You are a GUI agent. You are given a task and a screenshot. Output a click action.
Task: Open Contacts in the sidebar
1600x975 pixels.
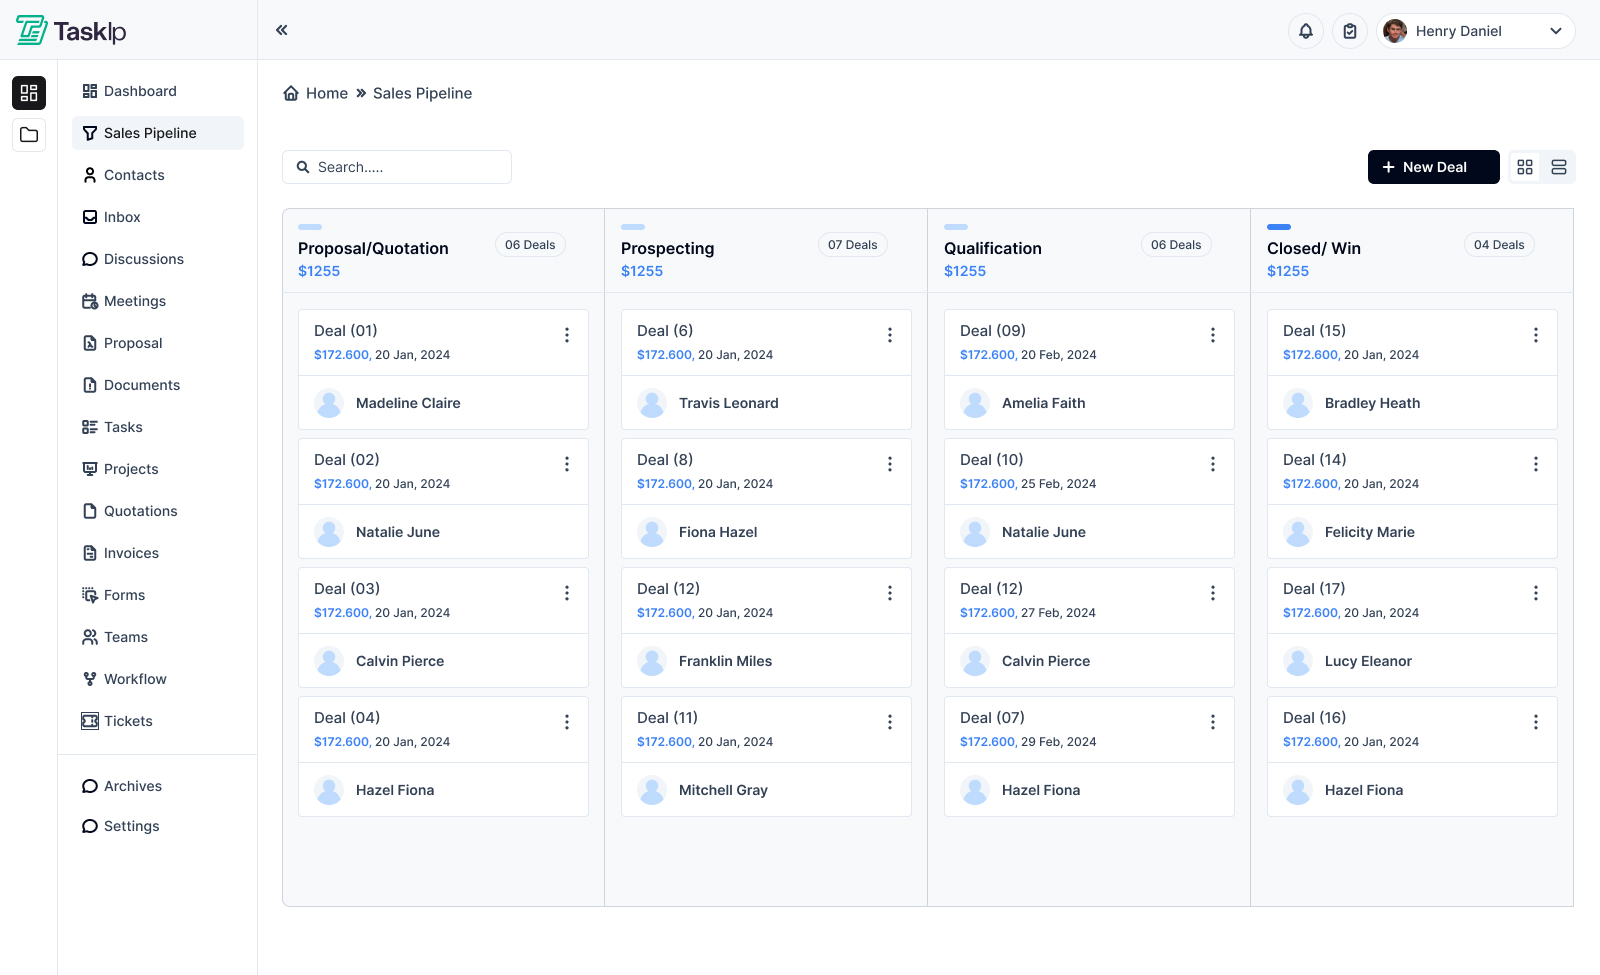[x=134, y=175]
